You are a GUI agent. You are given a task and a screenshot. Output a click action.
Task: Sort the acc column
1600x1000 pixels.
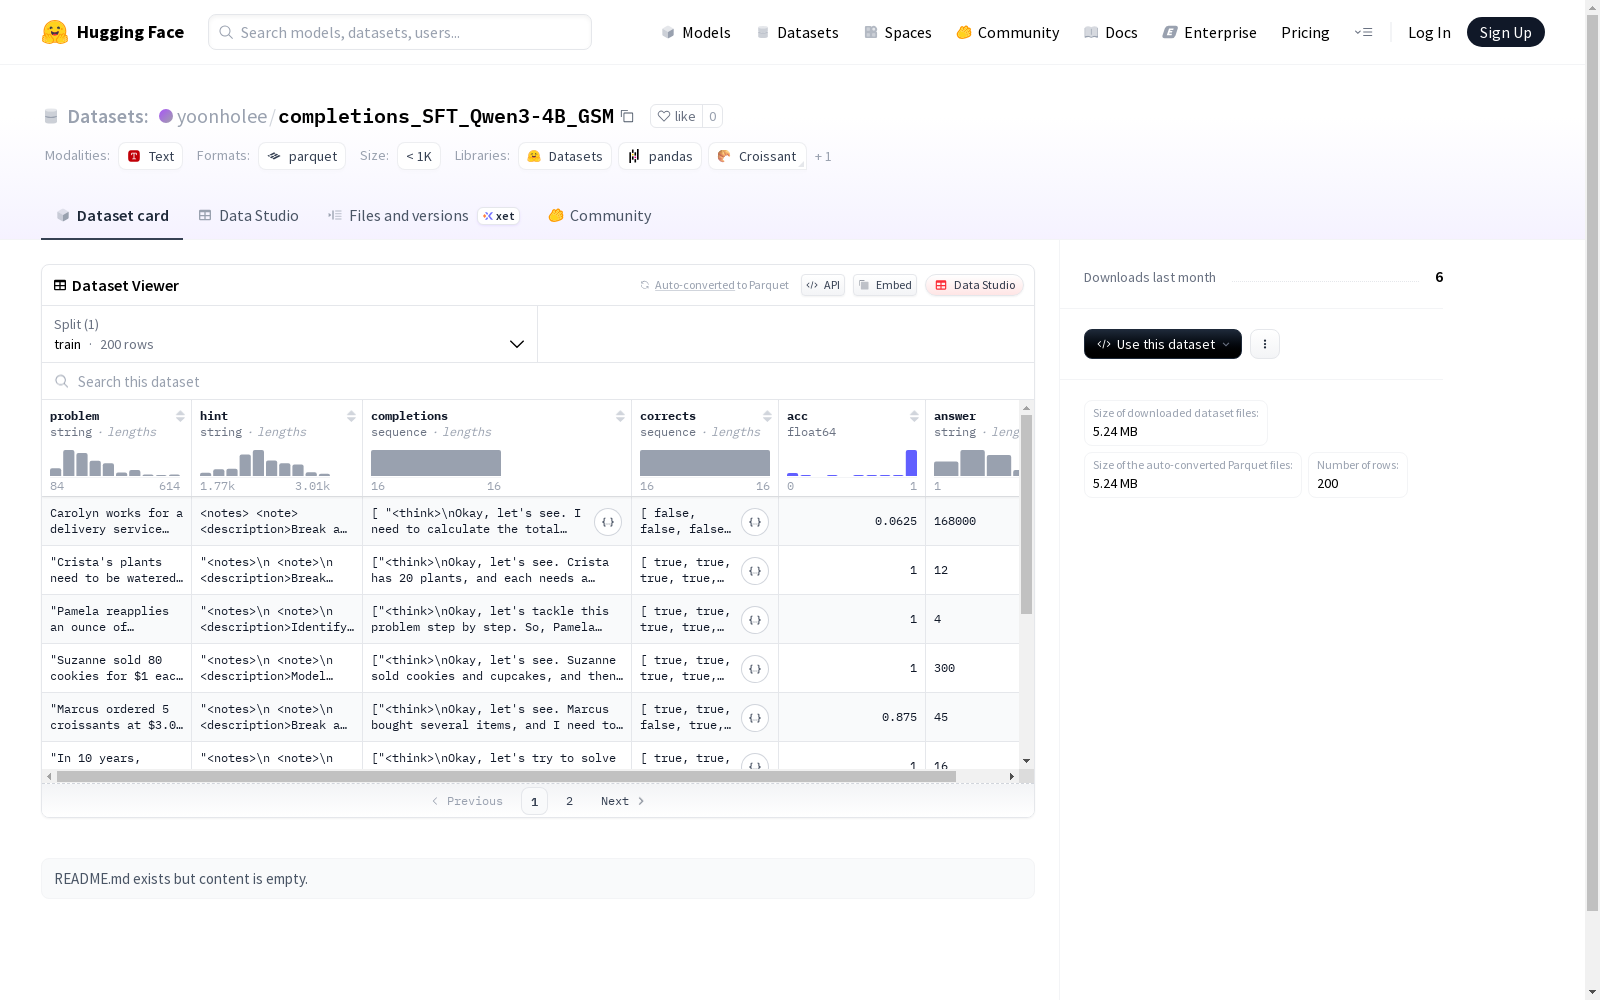tap(914, 416)
